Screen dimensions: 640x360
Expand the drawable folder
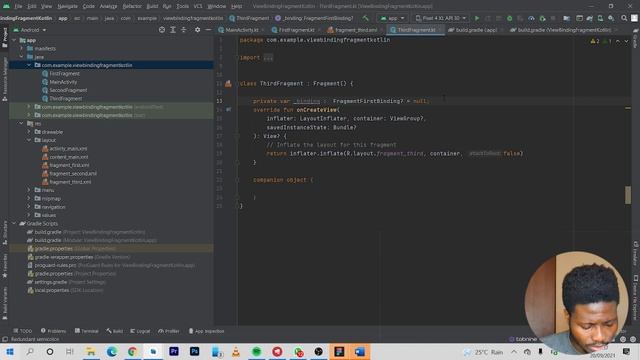click(x=29, y=132)
